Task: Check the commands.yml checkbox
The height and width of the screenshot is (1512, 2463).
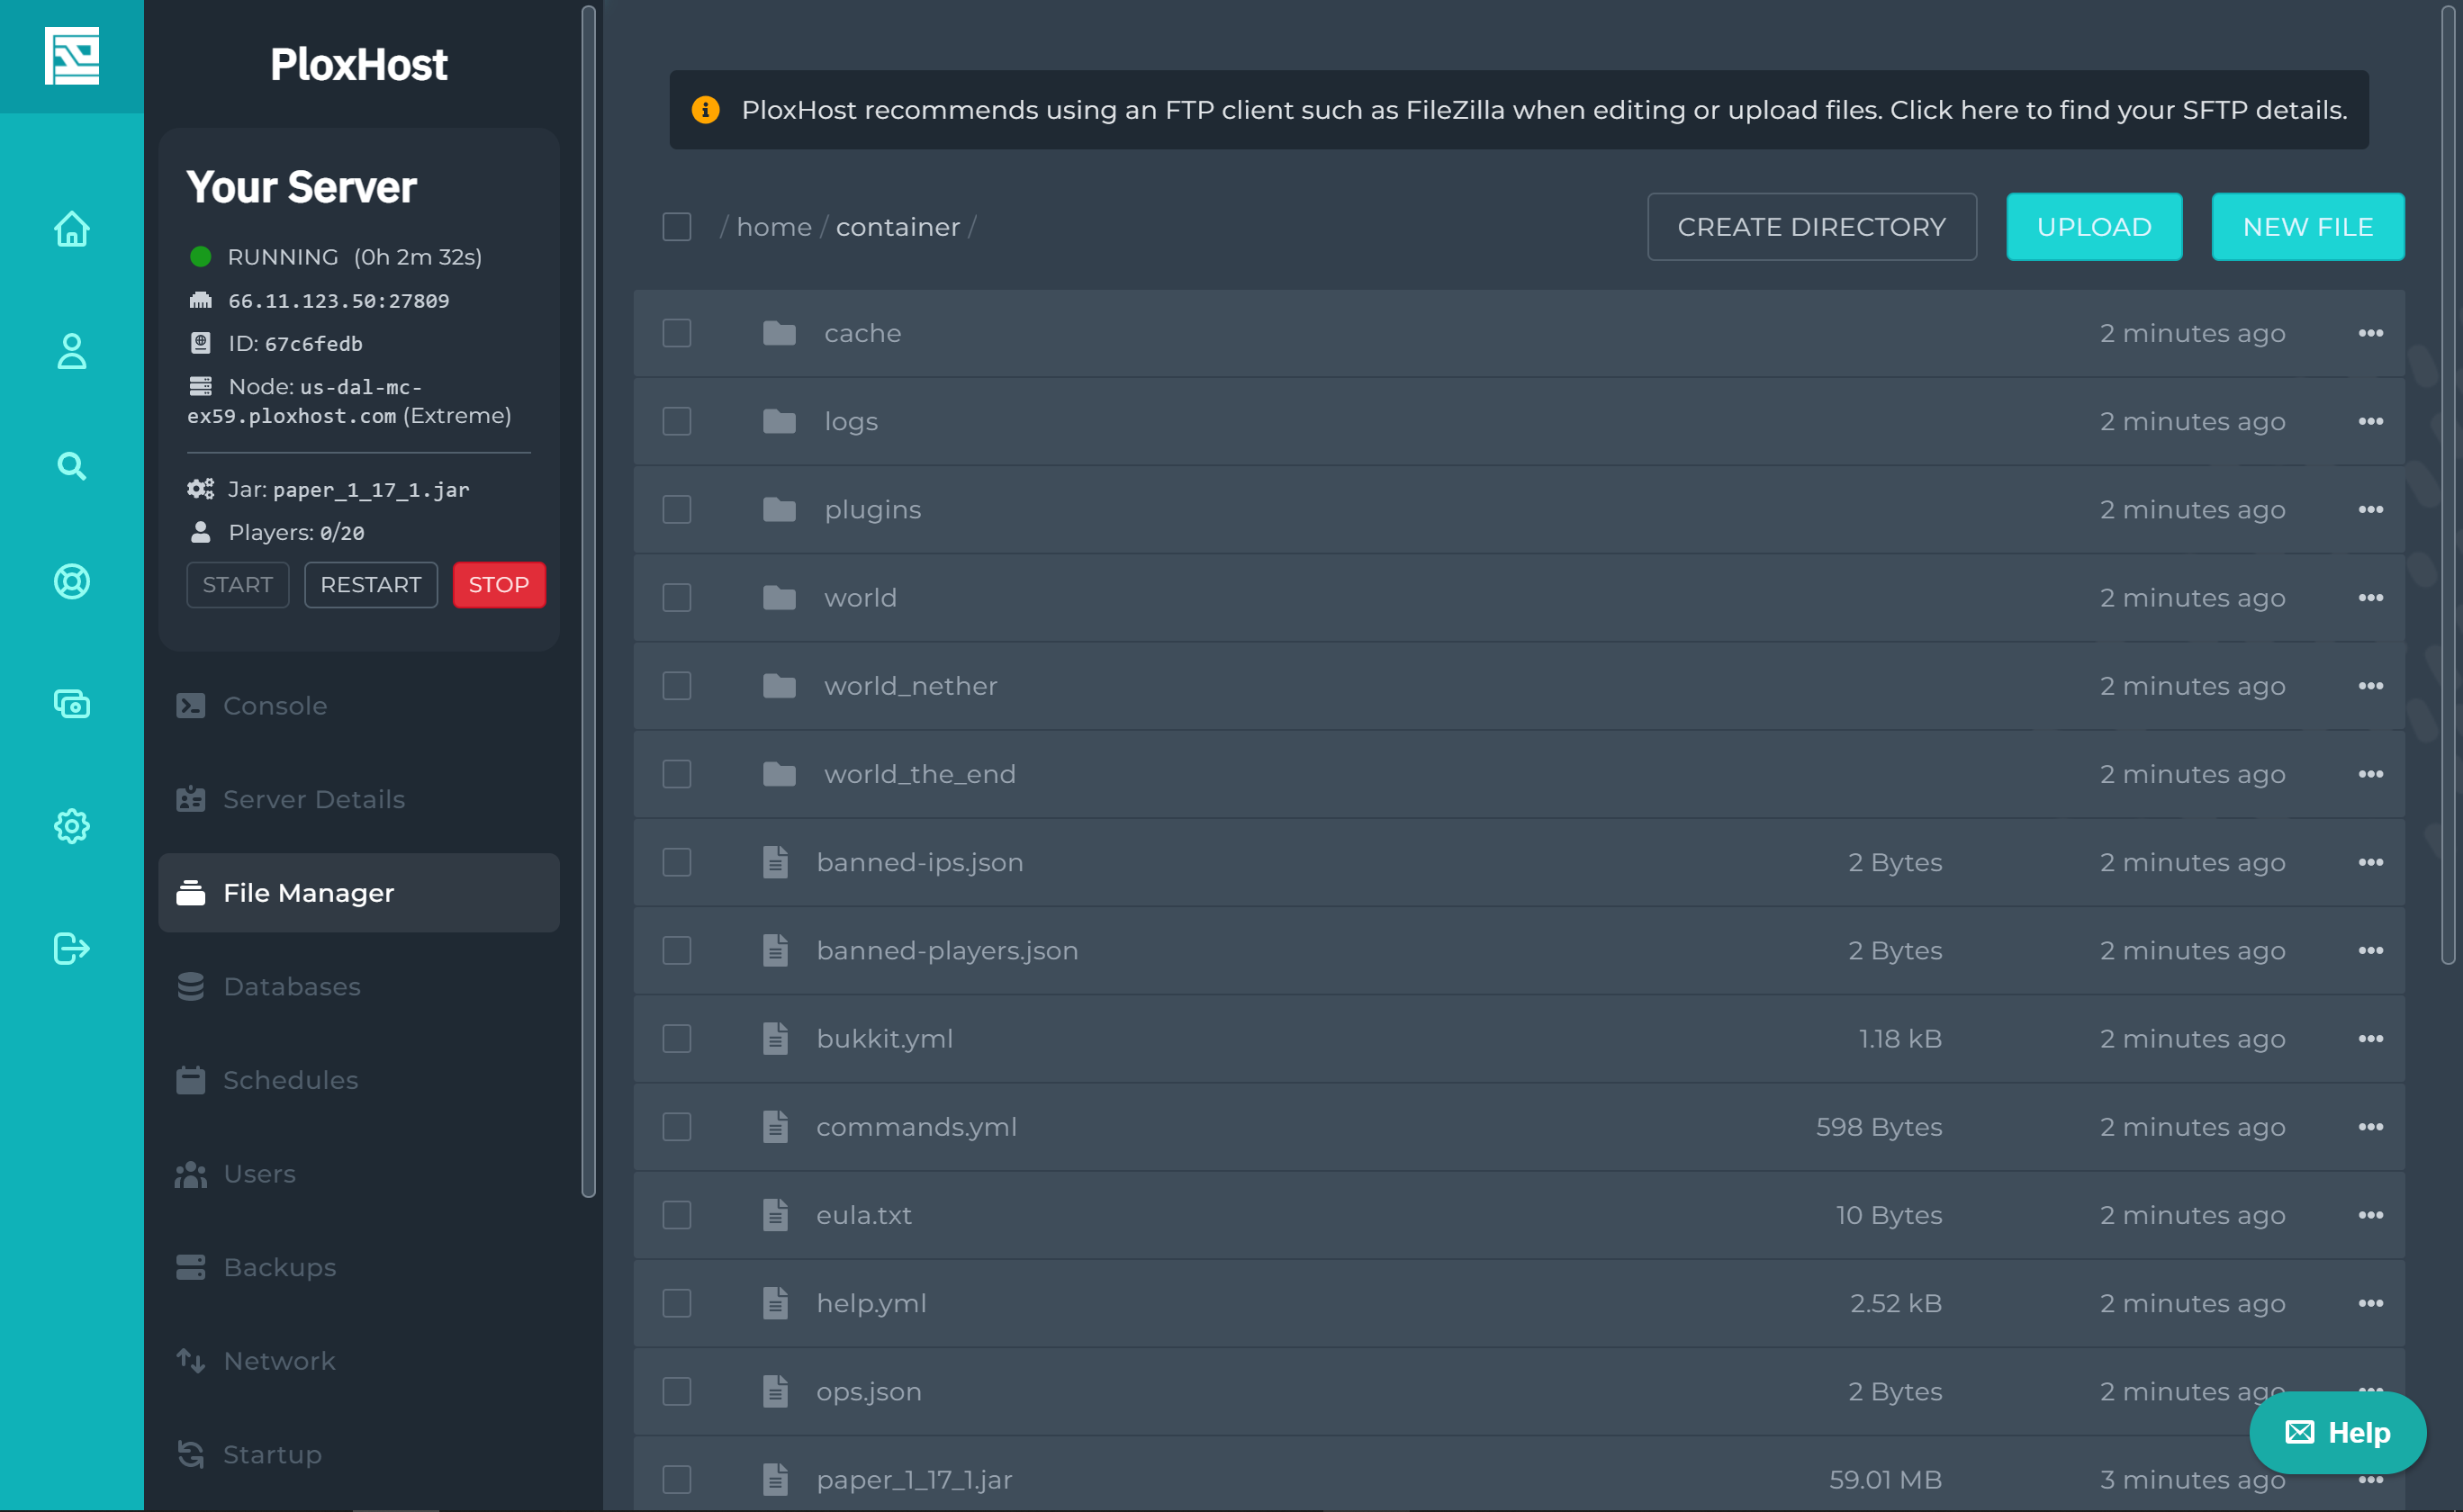Action: click(677, 1127)
